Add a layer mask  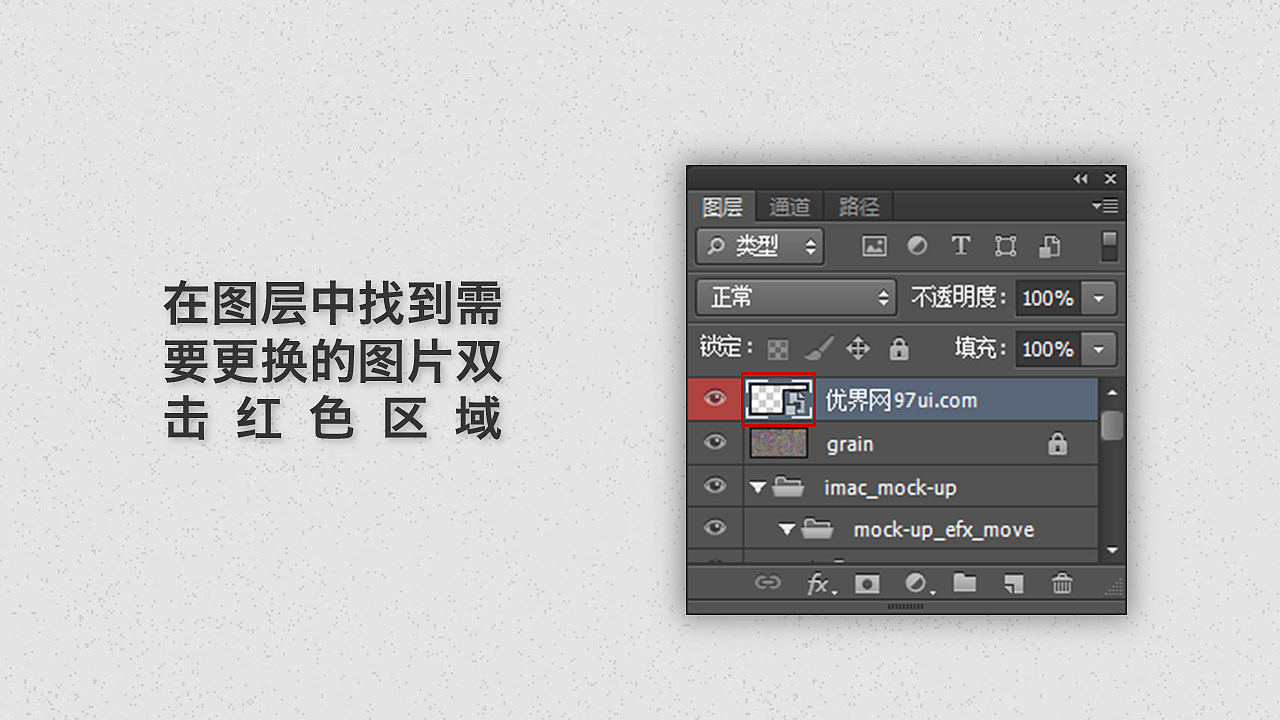(x=867, y=583)
